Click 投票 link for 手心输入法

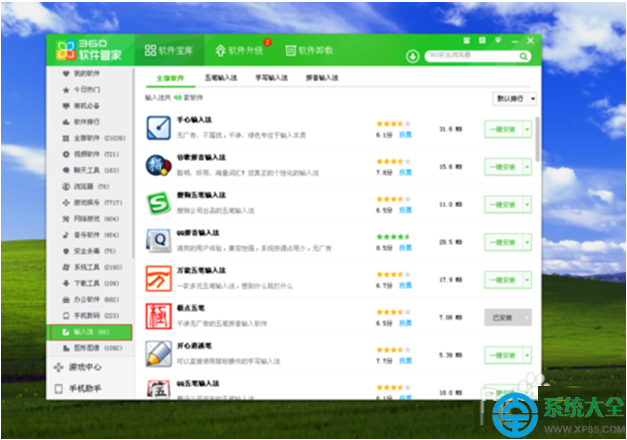405,135
